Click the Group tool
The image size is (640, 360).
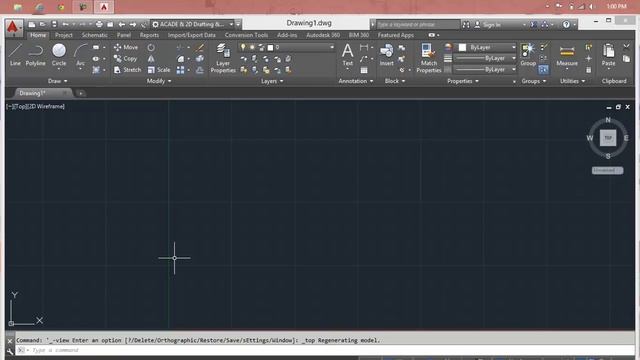coord(528,55)
